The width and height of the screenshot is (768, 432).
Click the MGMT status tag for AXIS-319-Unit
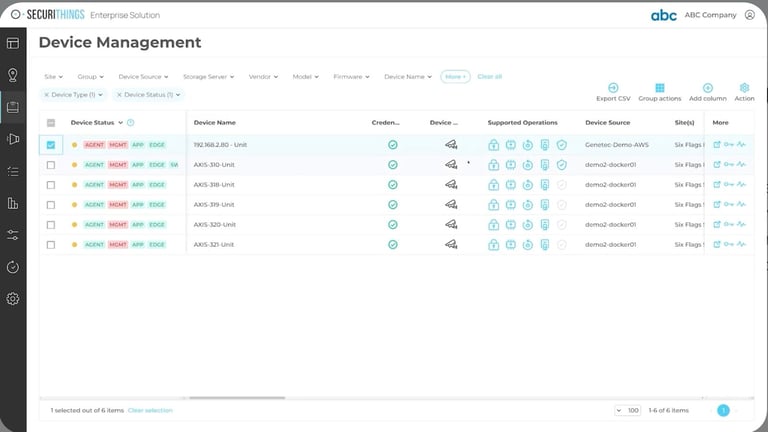tap(118, 204)
